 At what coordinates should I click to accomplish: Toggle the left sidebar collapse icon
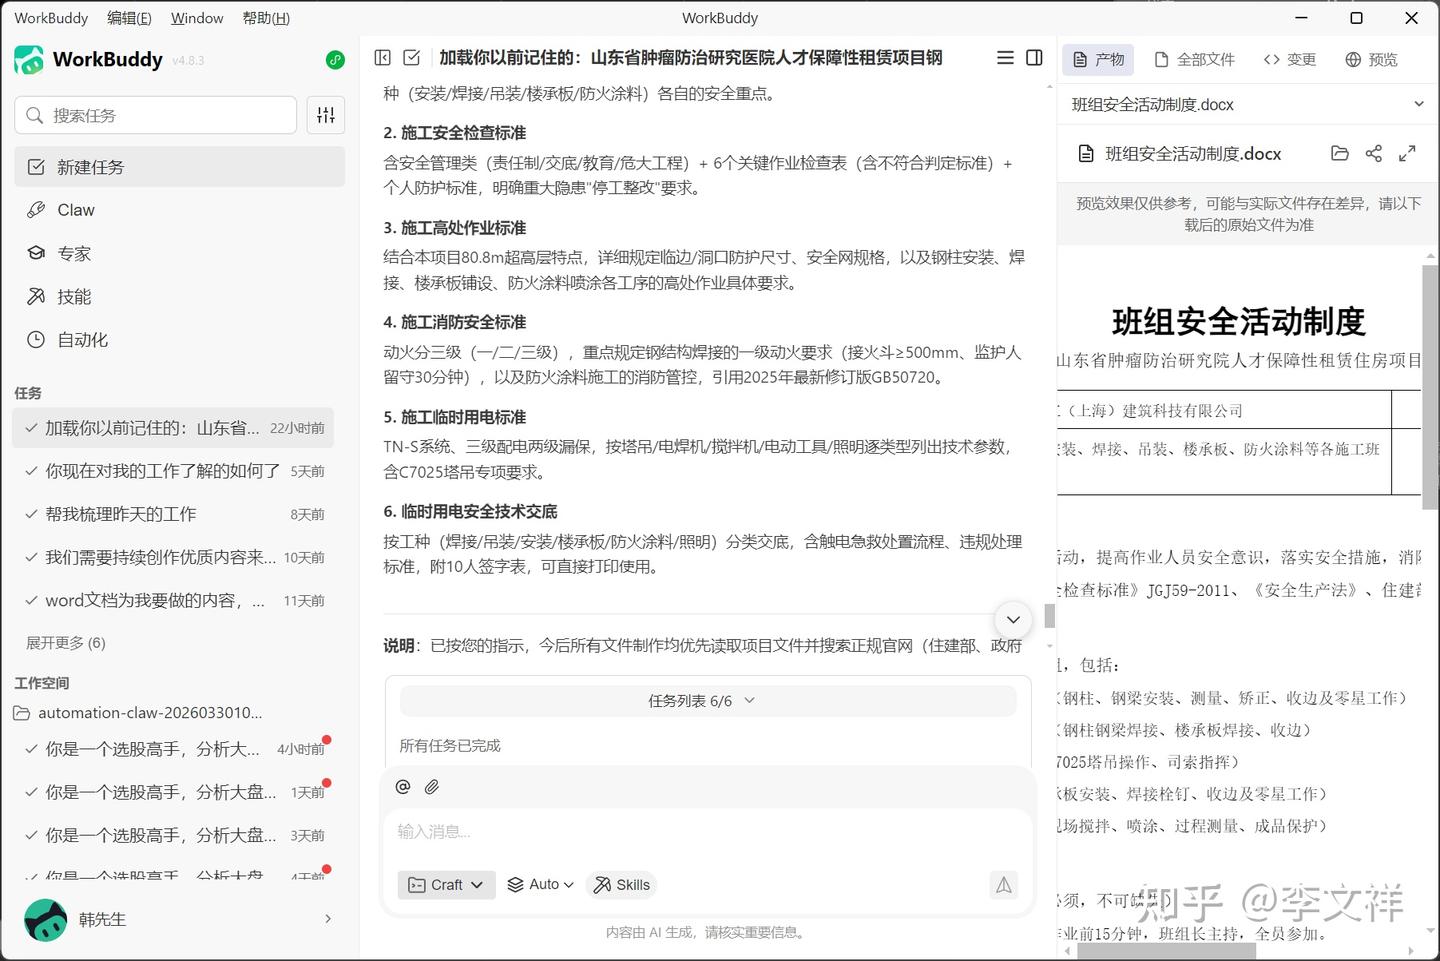[x=382, y=58]
